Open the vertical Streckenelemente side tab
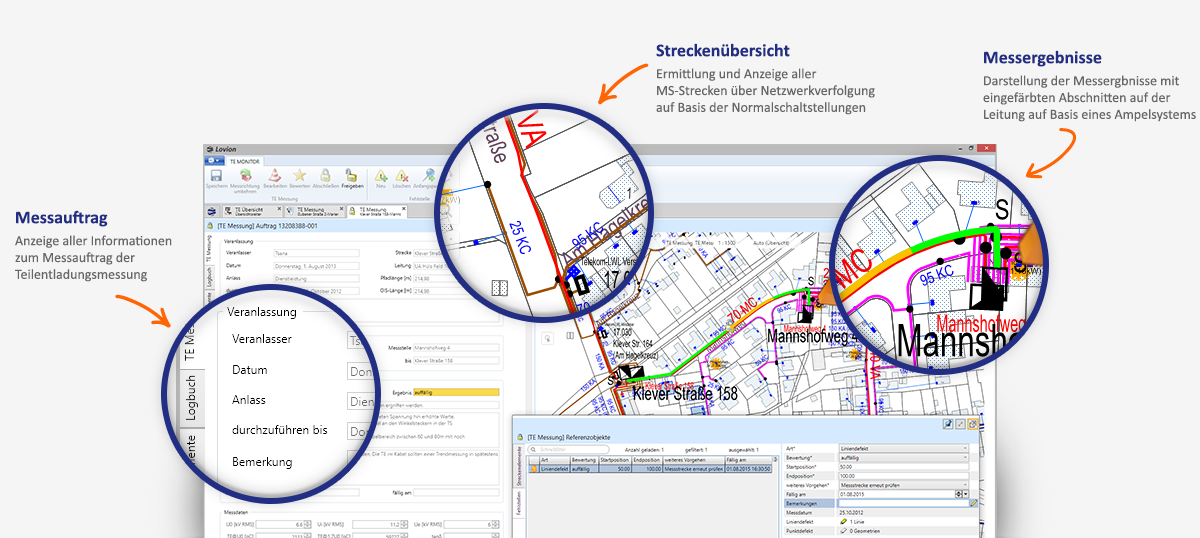 click(x=519, y=467)
